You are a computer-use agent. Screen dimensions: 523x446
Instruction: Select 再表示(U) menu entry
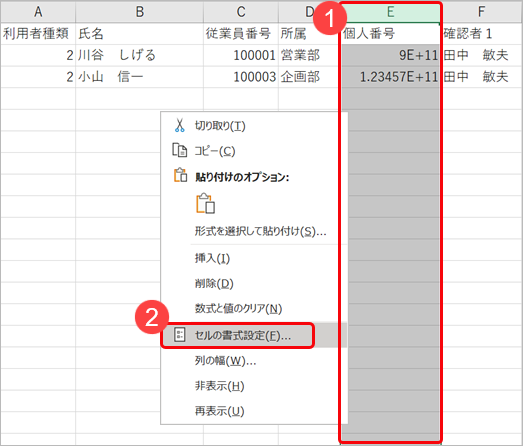click(254, 411)
